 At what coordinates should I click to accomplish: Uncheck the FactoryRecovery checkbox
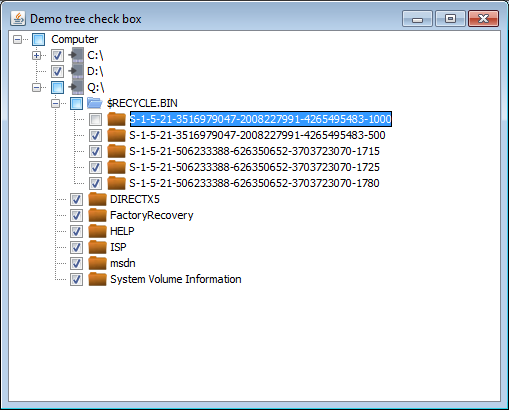[x=76, y=215]
